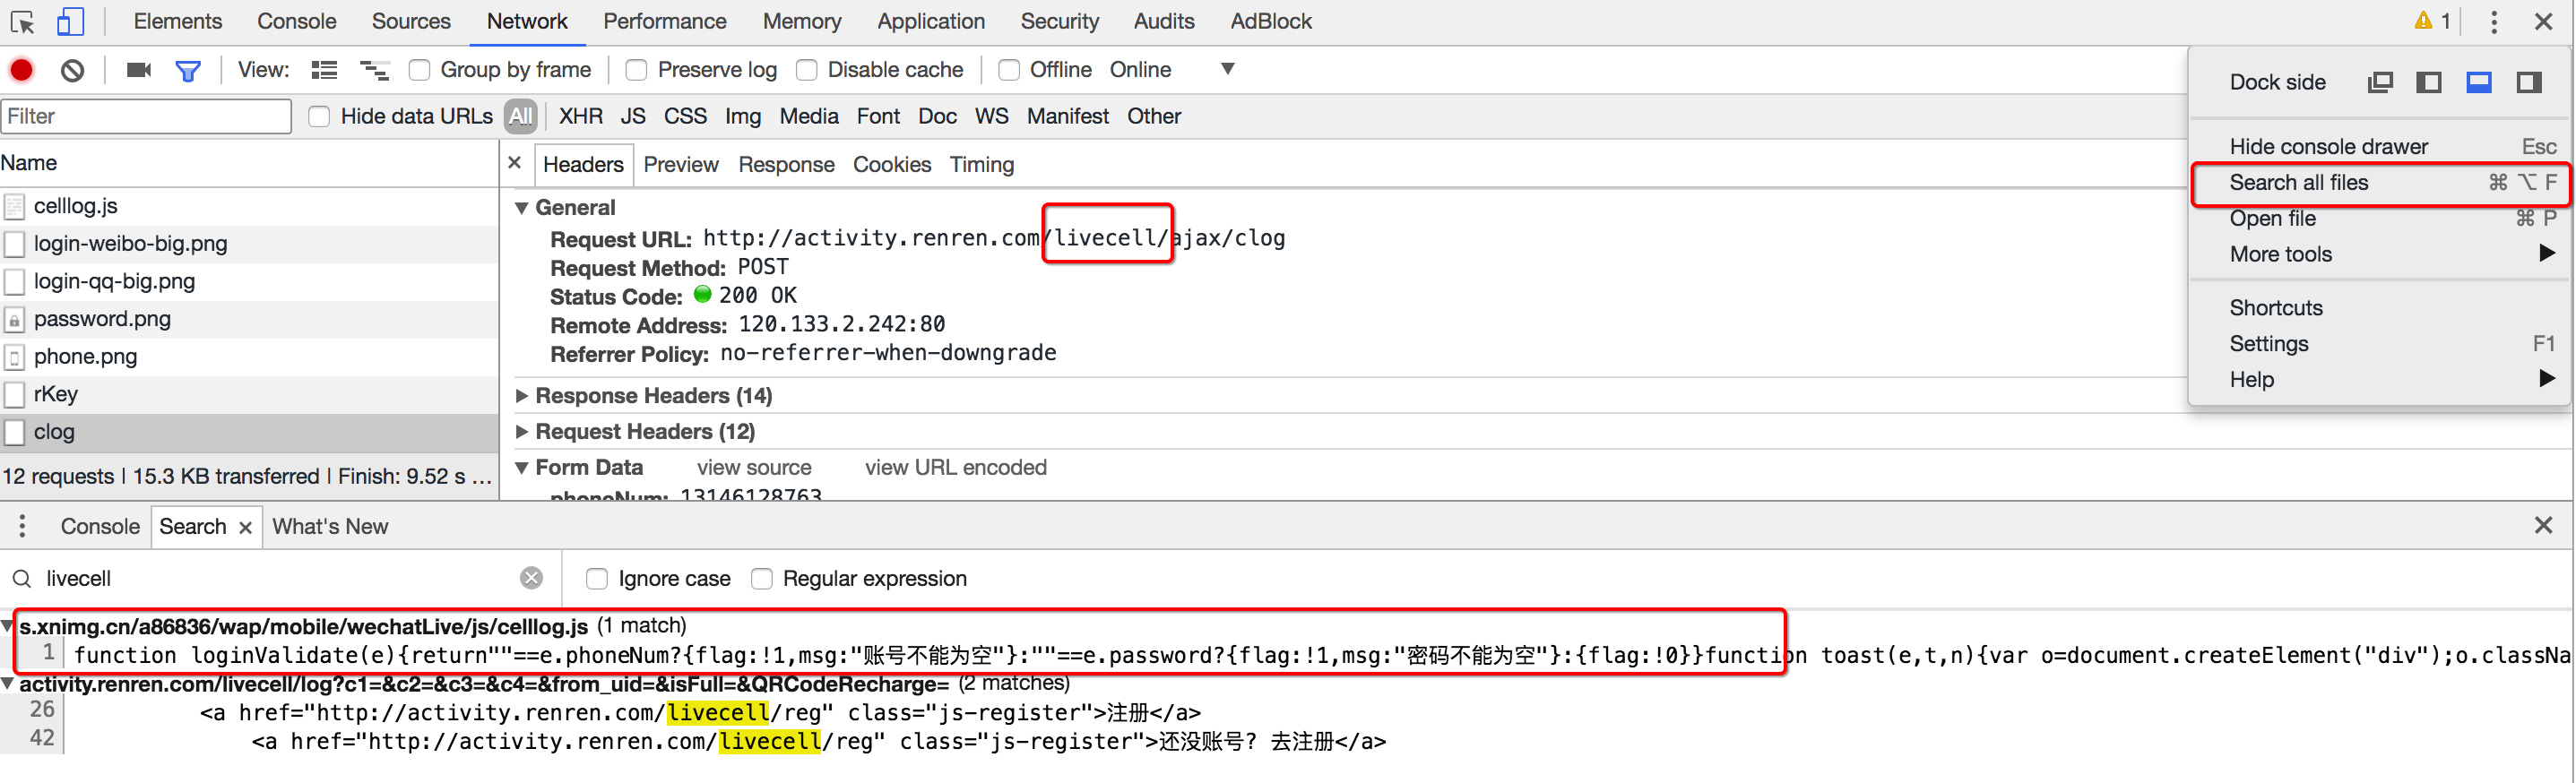Switch to the Console panel tab
The width and height of the screenshot is (2576, 783).
[x=296, y=21]
